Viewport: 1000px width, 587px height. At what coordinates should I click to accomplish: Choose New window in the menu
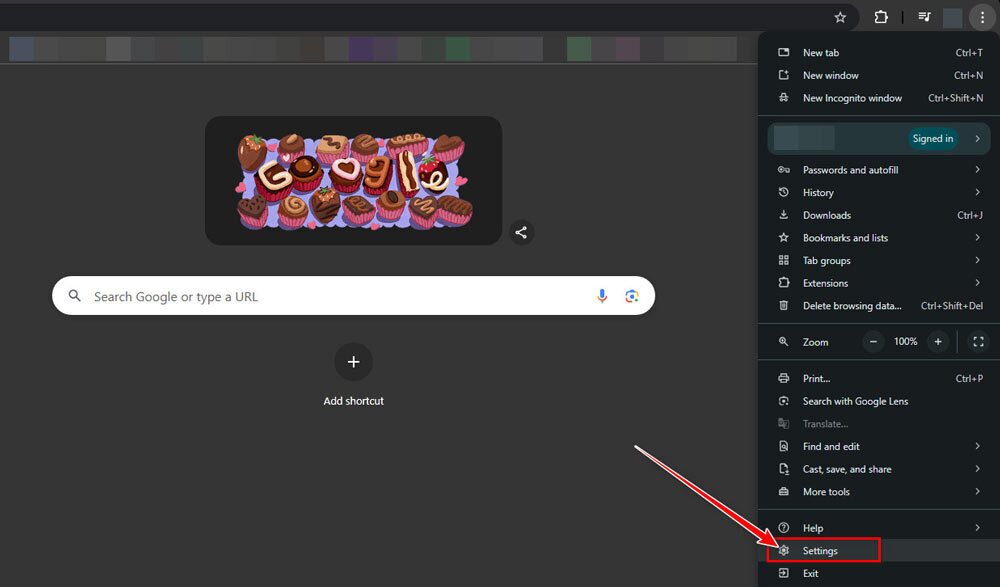pos(879,75)
